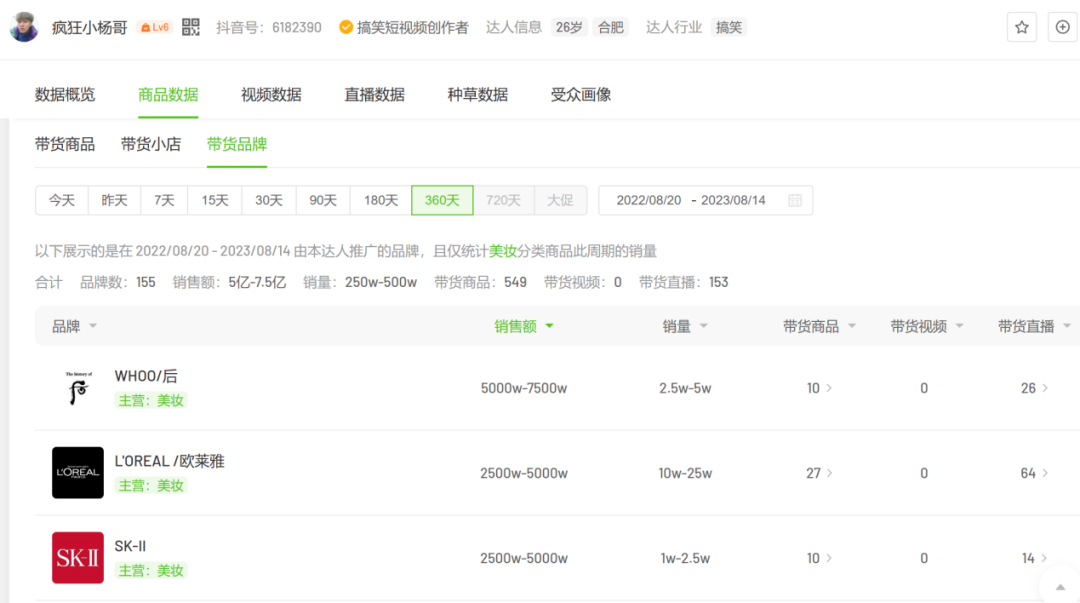The width and height of the screenshot is (1080, 603).
Task: Click the 疯狂小杨哥 username
Action: pyautogui.click(x=90, y=28)
